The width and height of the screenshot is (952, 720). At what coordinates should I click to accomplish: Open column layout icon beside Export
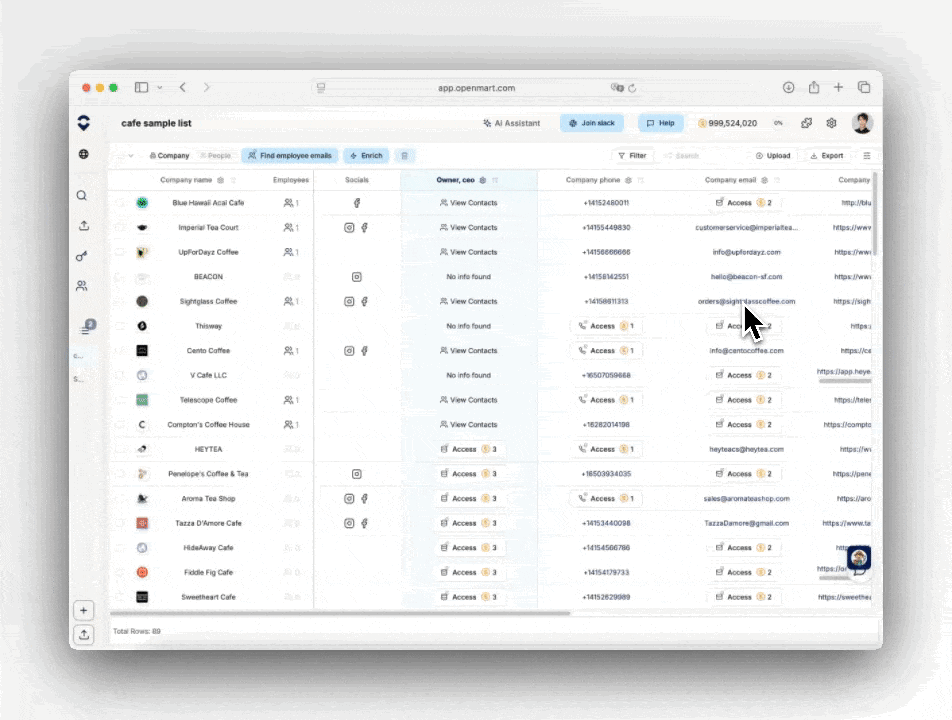(866, 156)
